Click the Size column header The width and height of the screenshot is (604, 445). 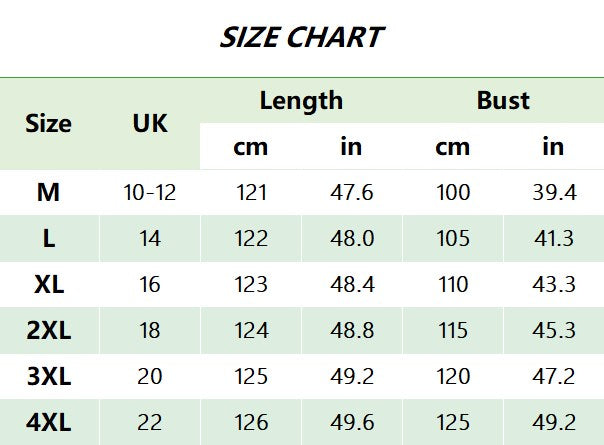[48, 124]
